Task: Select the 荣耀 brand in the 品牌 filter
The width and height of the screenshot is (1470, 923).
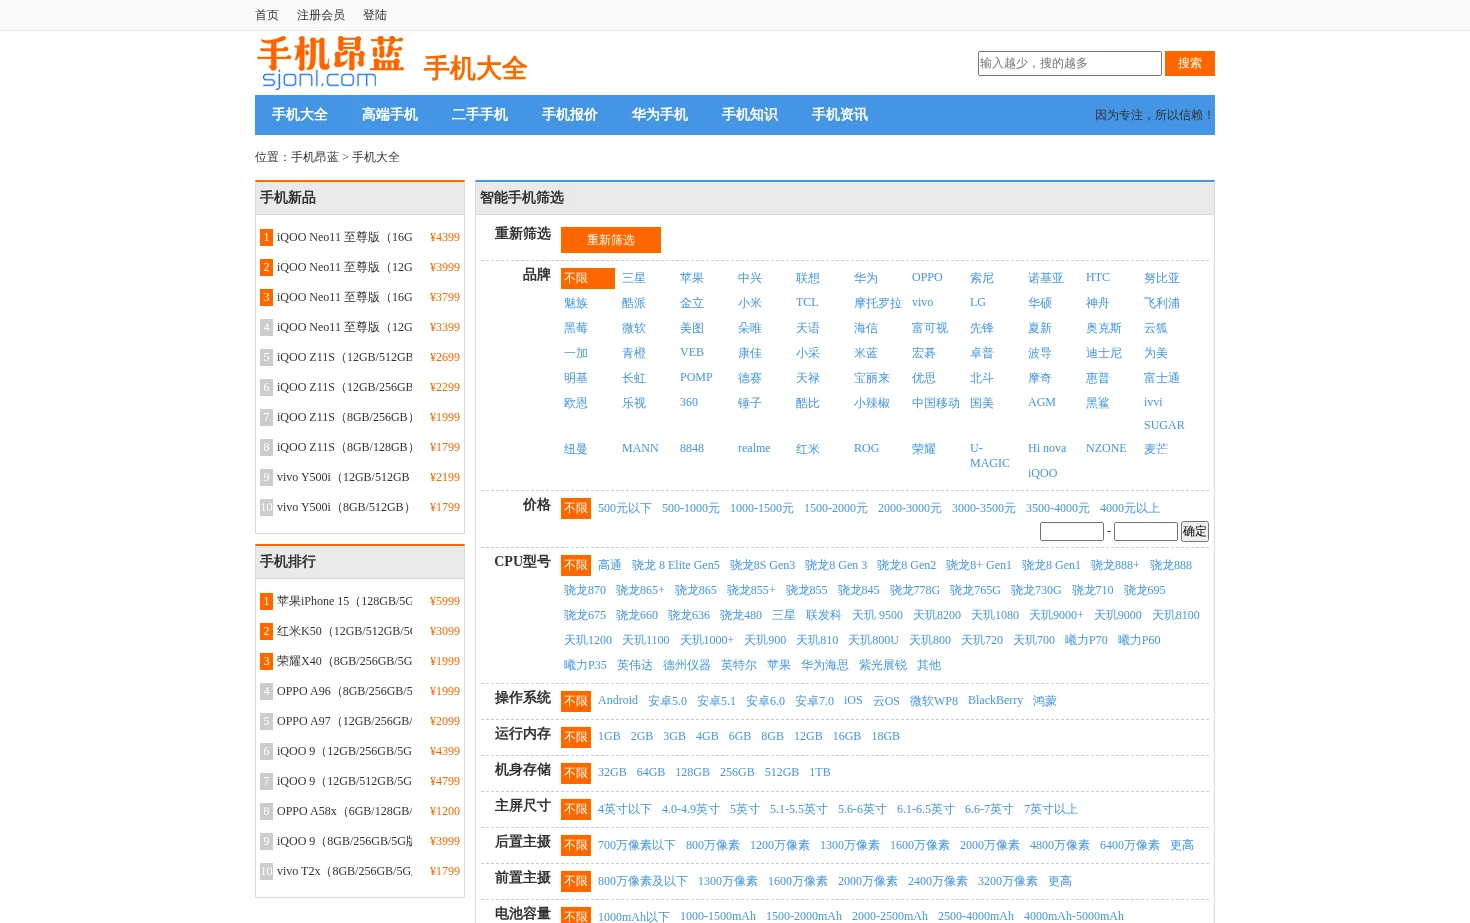Action: 924,449
